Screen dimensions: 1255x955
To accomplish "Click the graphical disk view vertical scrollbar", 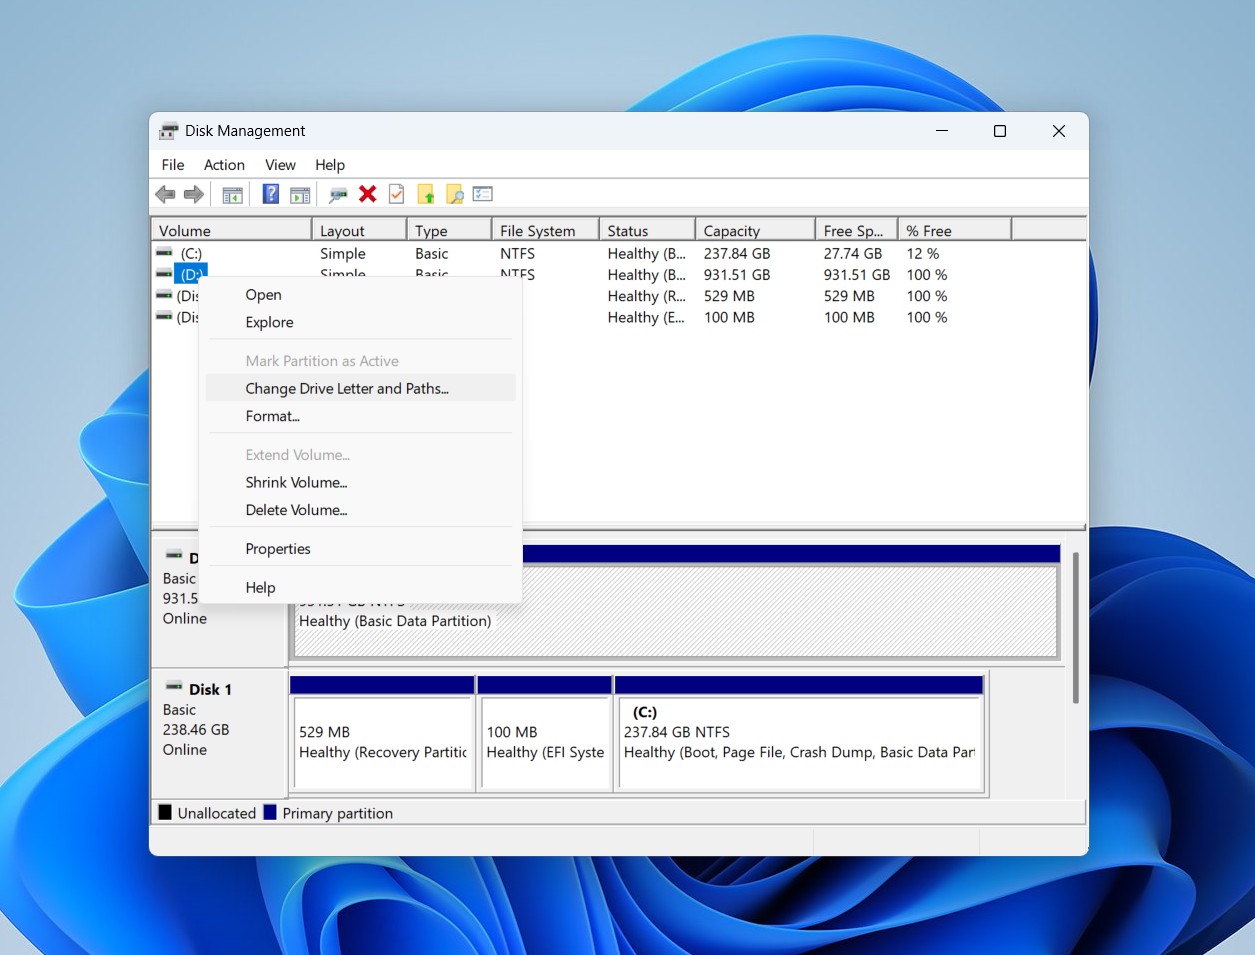I will click(1076, 627).
